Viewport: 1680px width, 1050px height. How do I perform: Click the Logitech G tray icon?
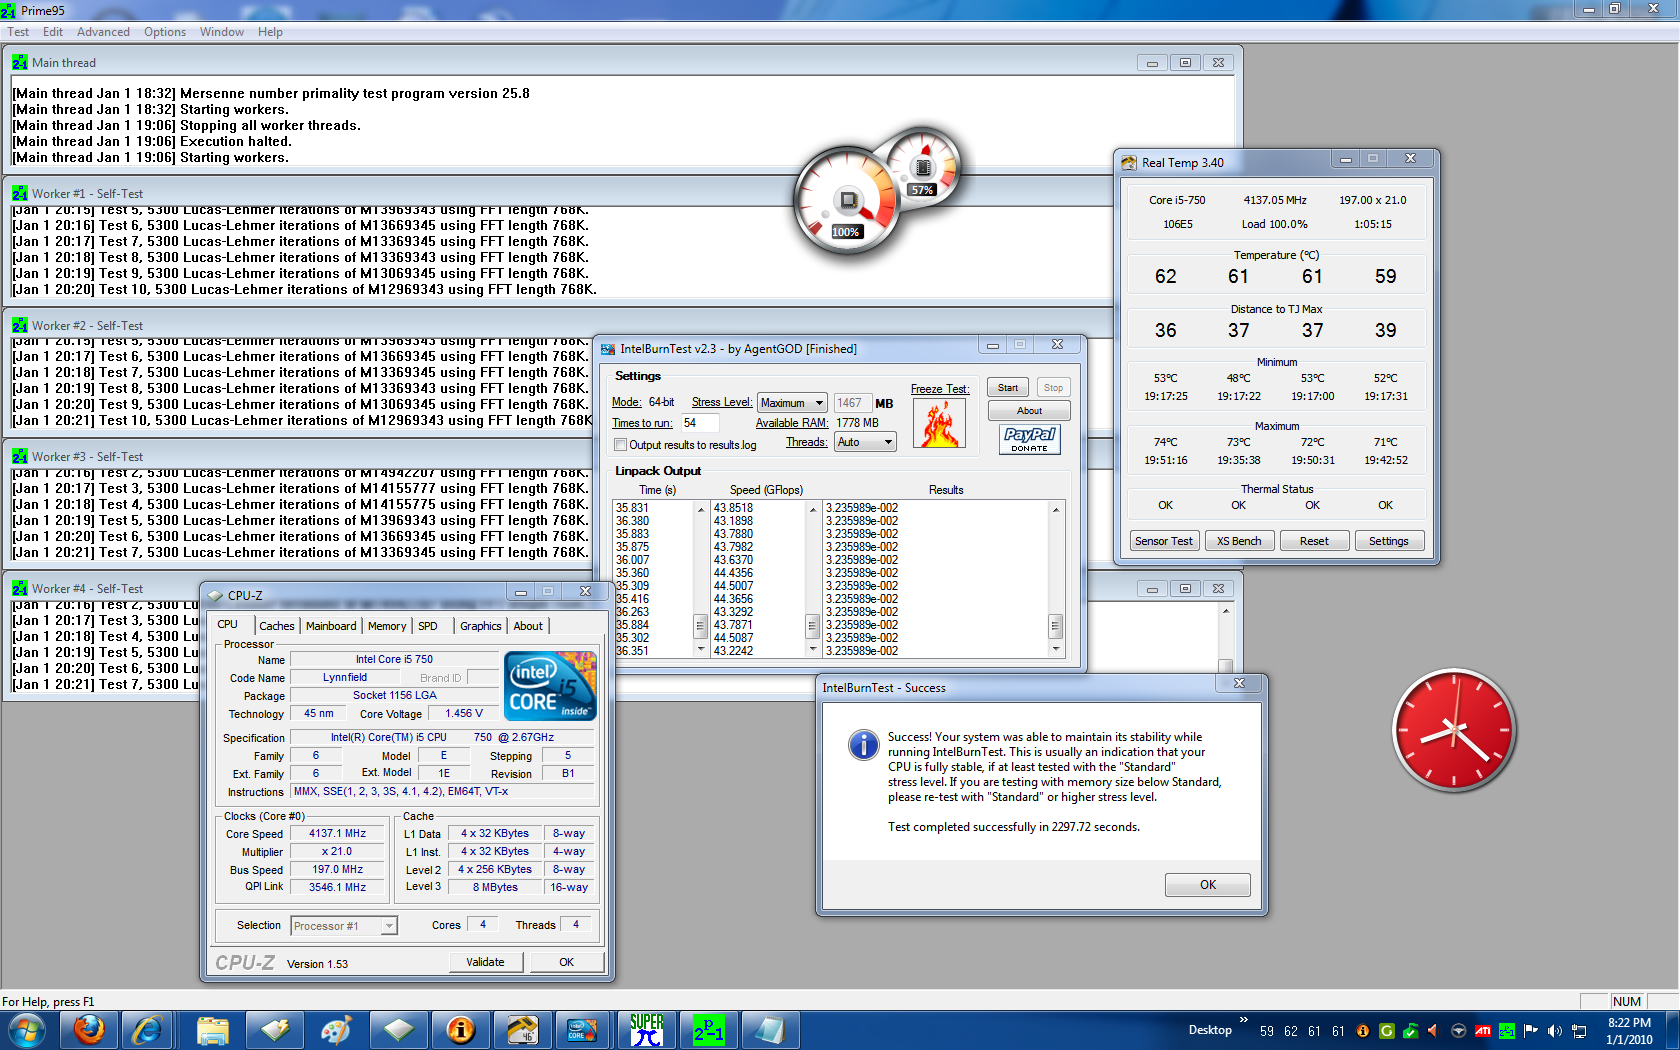point(1387,1031)
